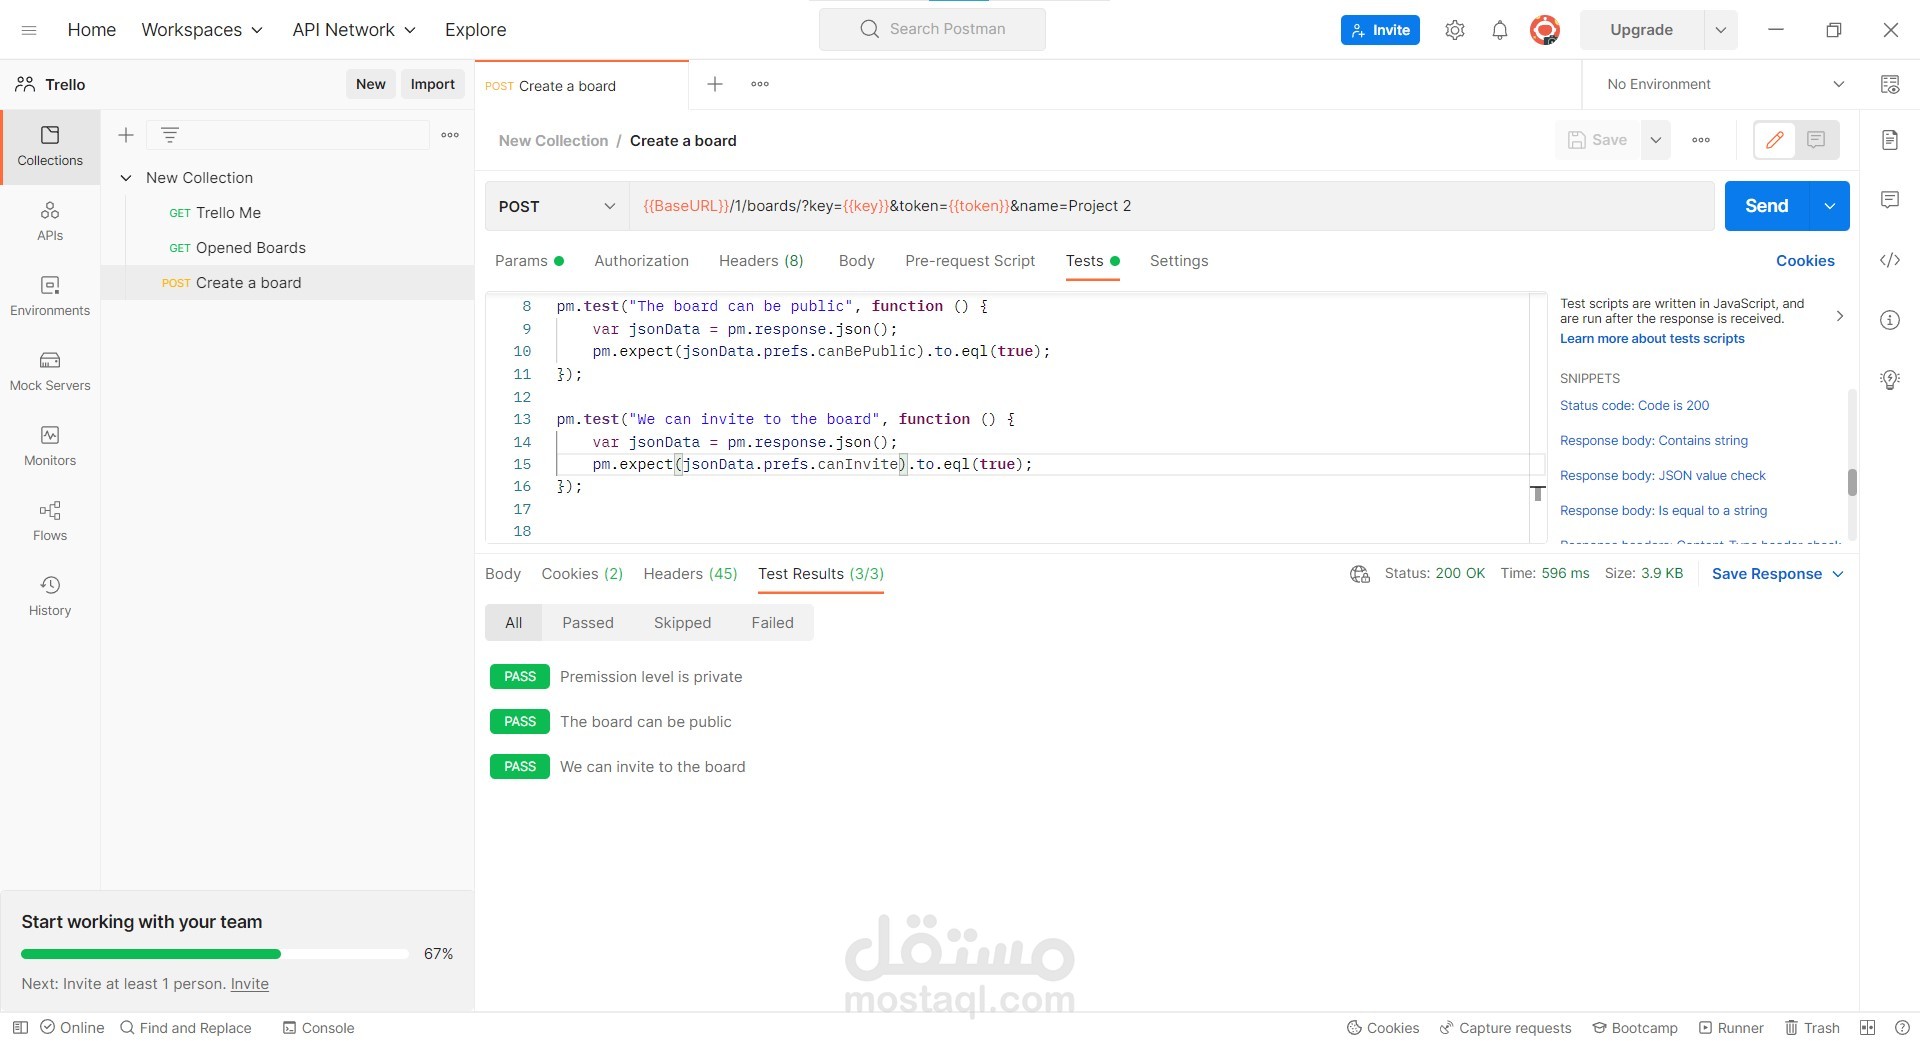The height and width of the screenshot is (1041, 1920).
Task: Show only Failed test results
Action: [772, 622]
